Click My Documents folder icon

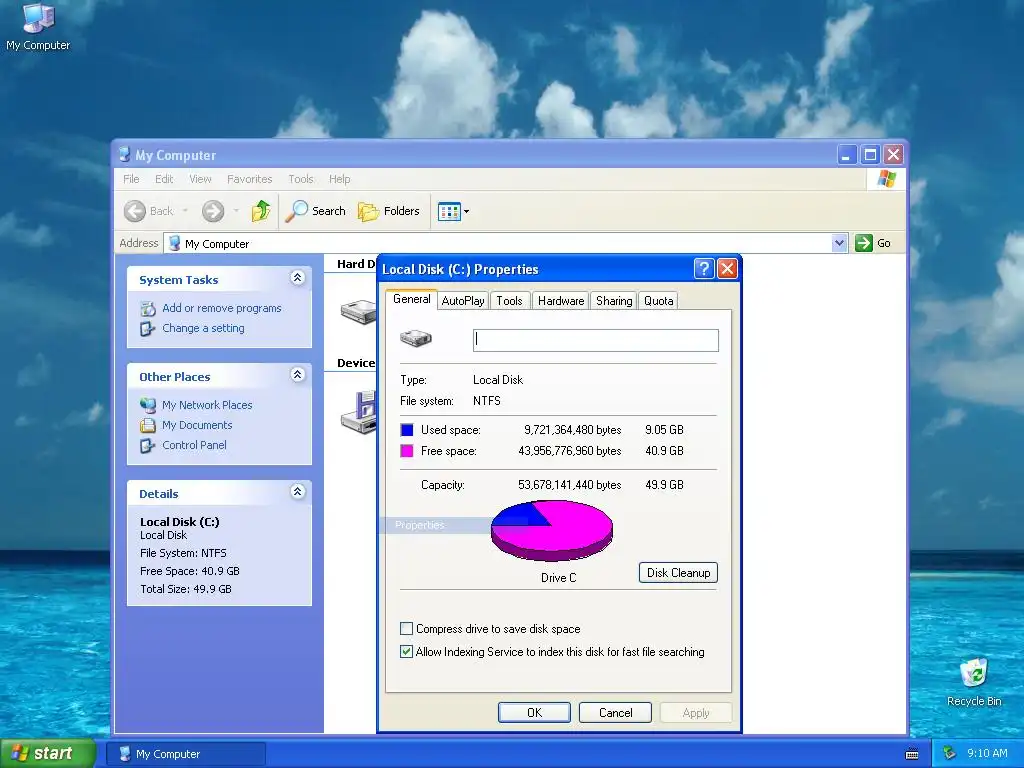tap(148, 425)
